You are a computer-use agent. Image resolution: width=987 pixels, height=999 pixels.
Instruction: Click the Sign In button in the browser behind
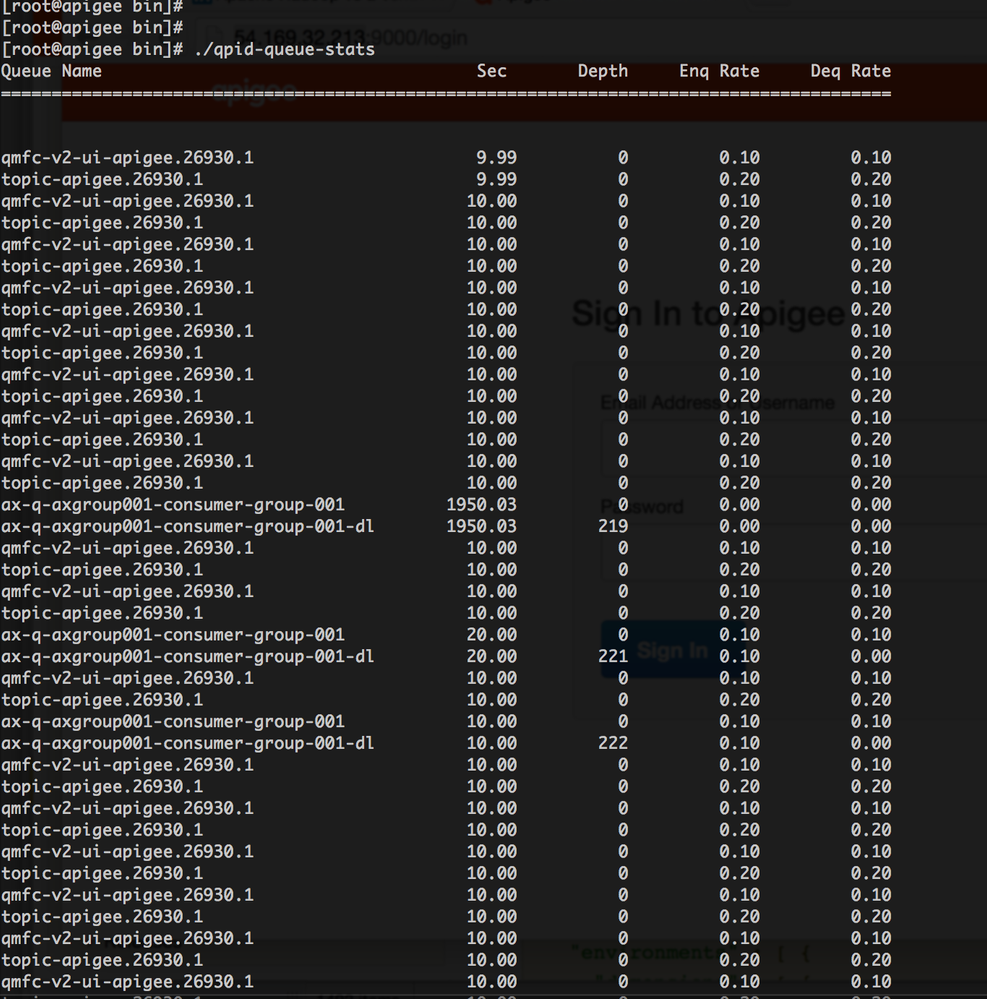673,650
